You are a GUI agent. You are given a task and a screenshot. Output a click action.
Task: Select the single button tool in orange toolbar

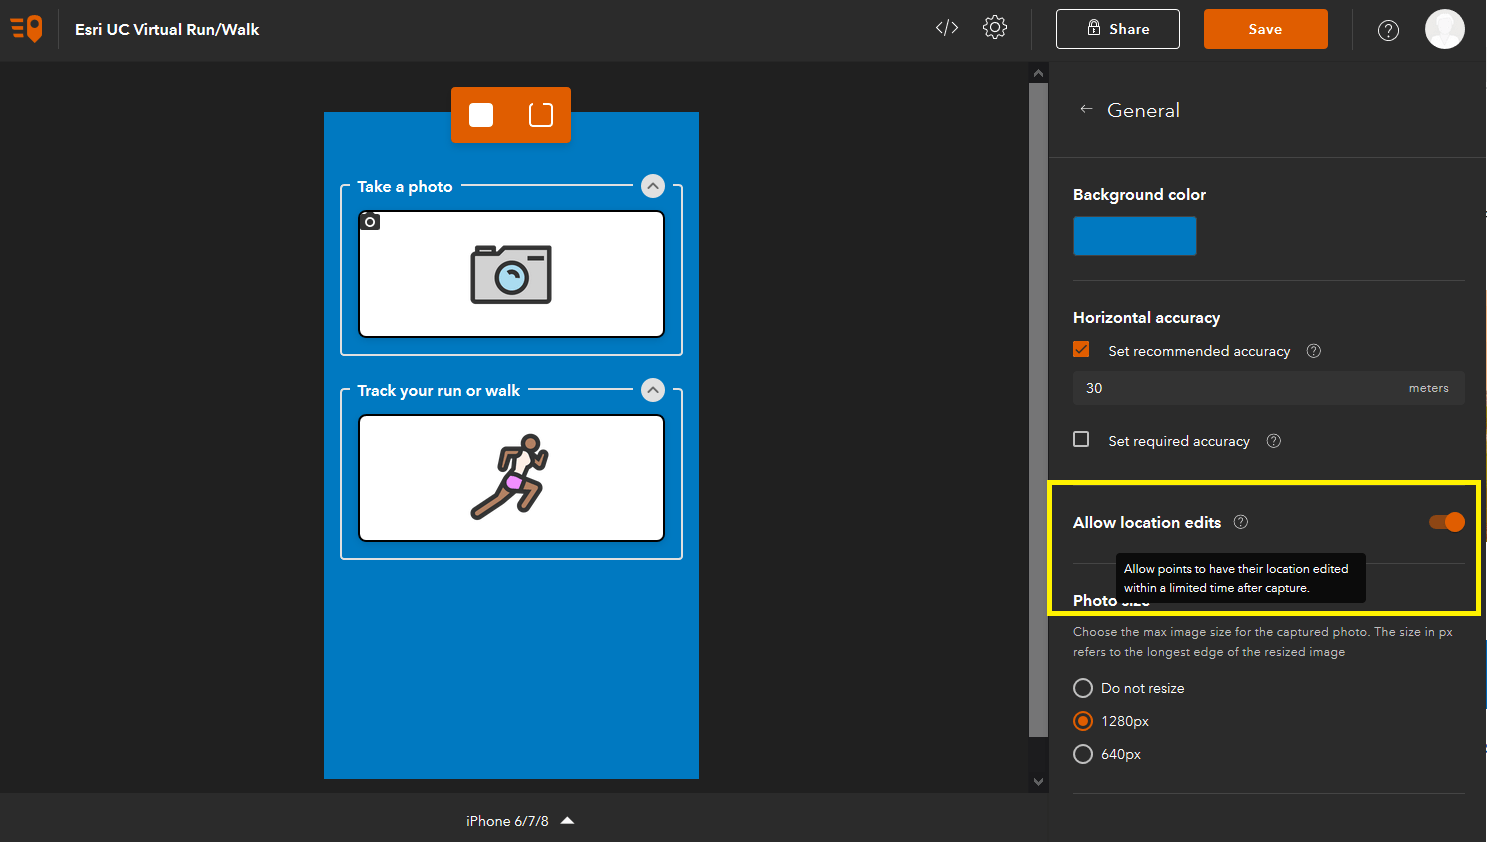[x=481, y=115]
